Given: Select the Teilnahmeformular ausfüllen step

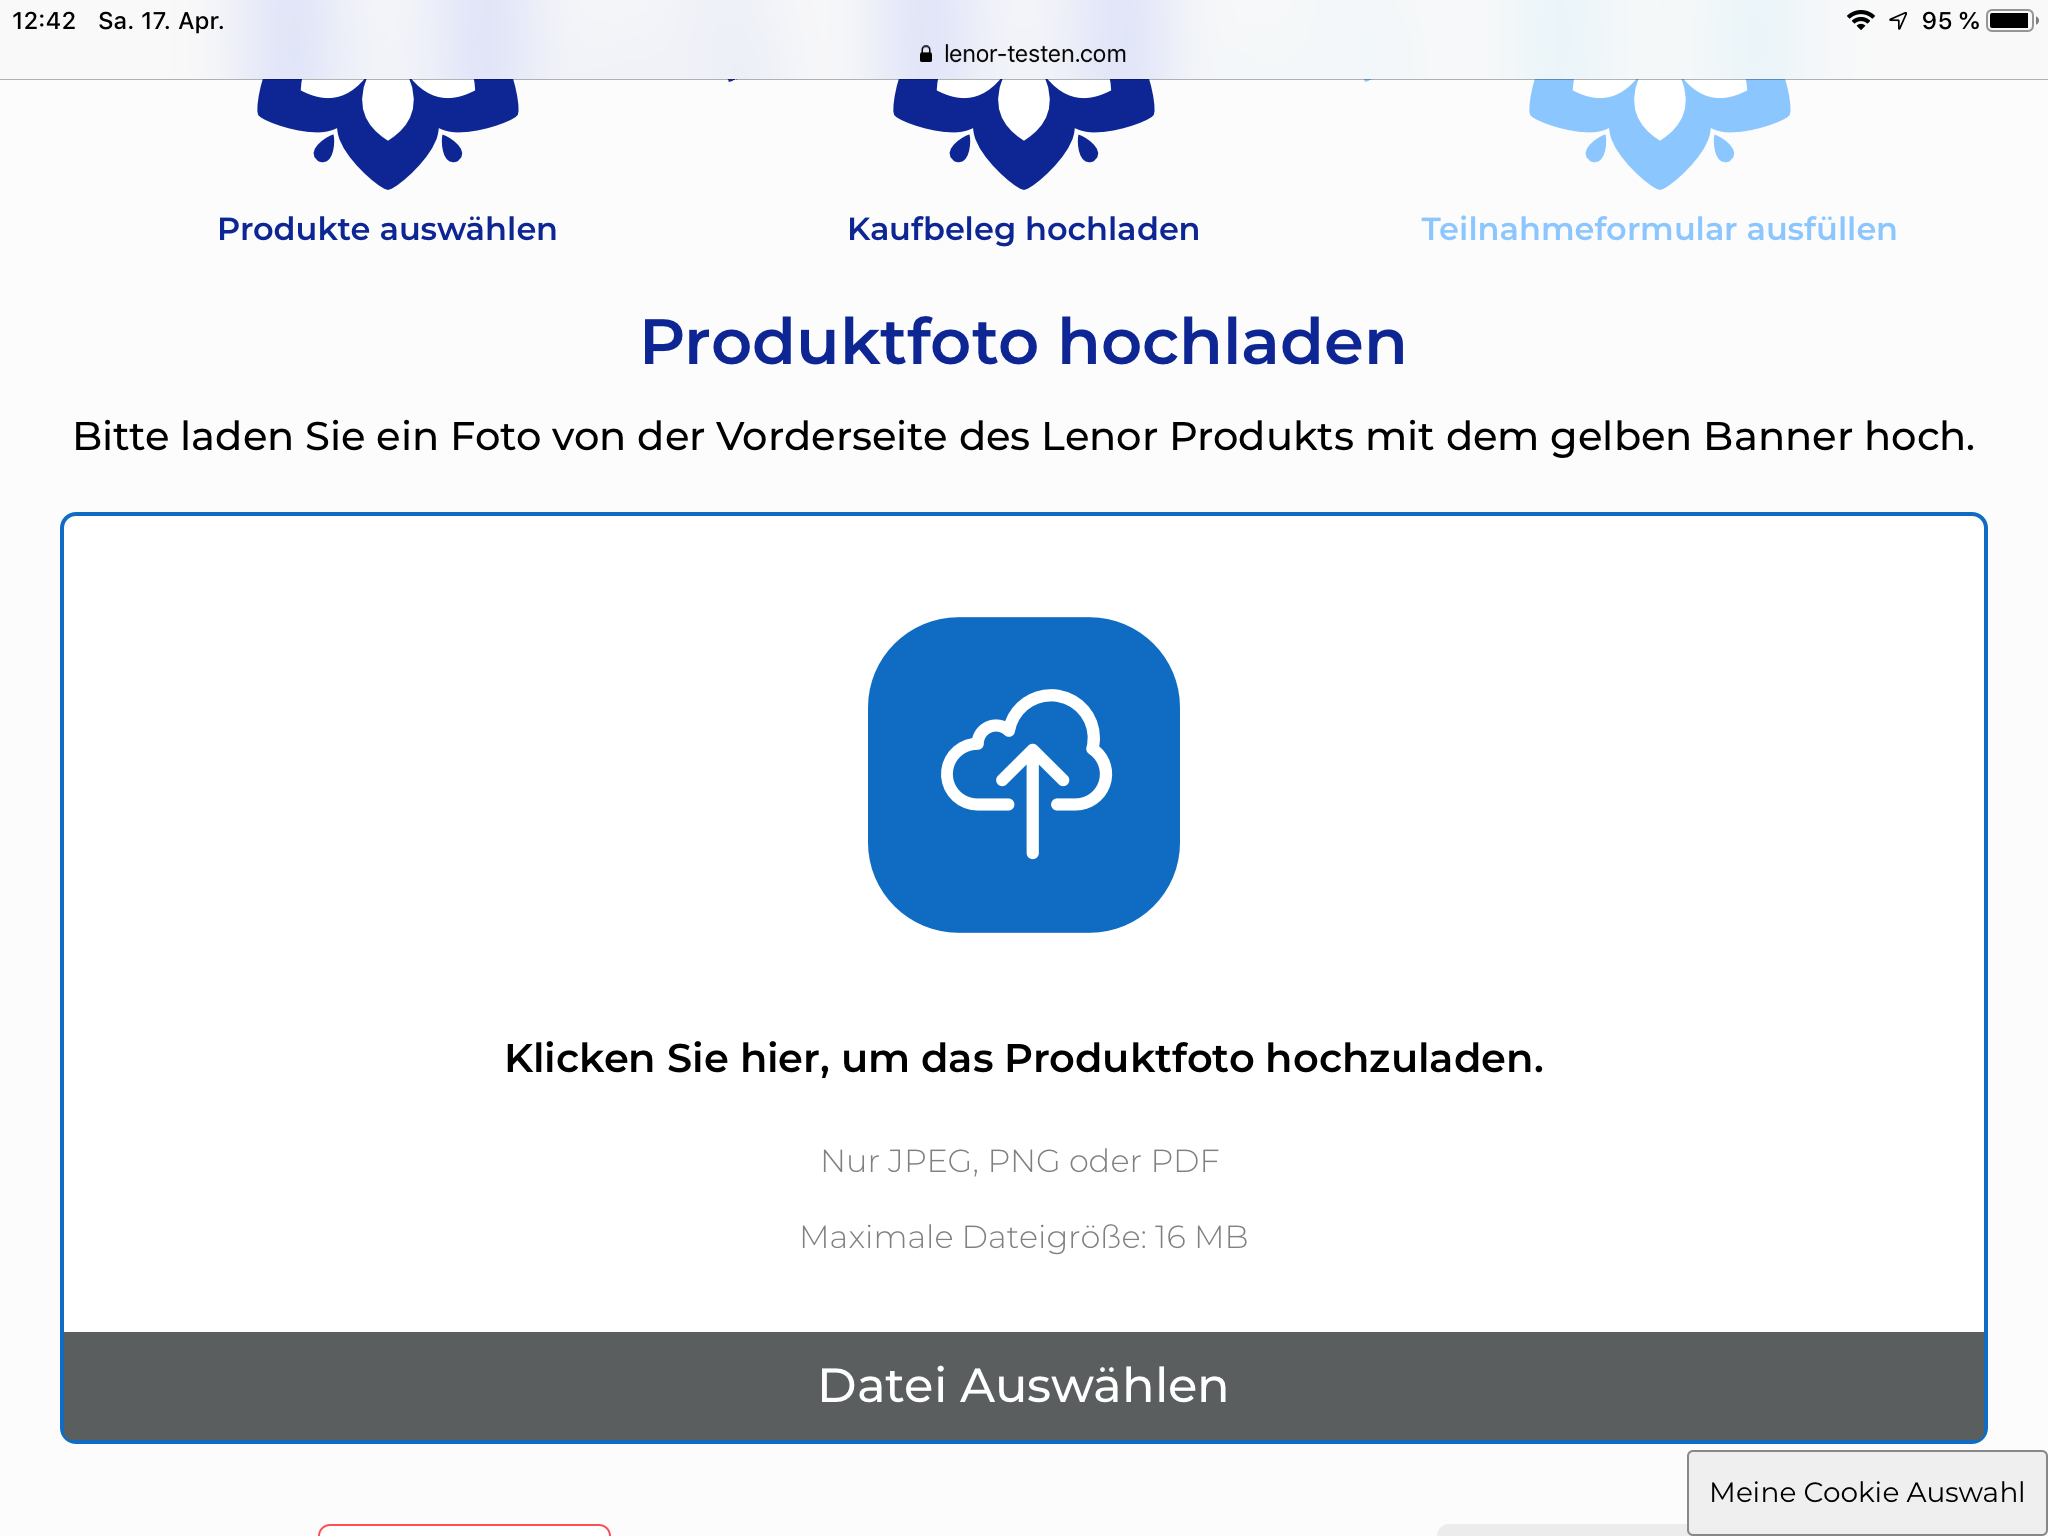Looking at the screenshot, I should [1659, 229].
